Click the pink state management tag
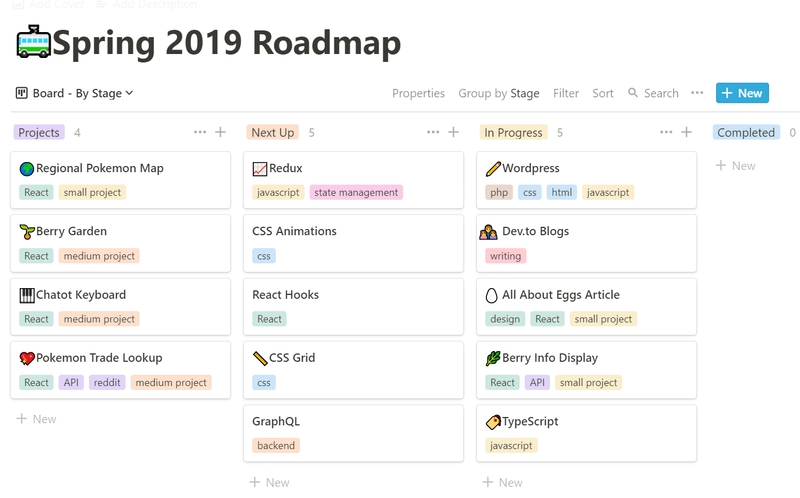Image resolution: width=800 pixels, height=498 pixels. [355, 192]
